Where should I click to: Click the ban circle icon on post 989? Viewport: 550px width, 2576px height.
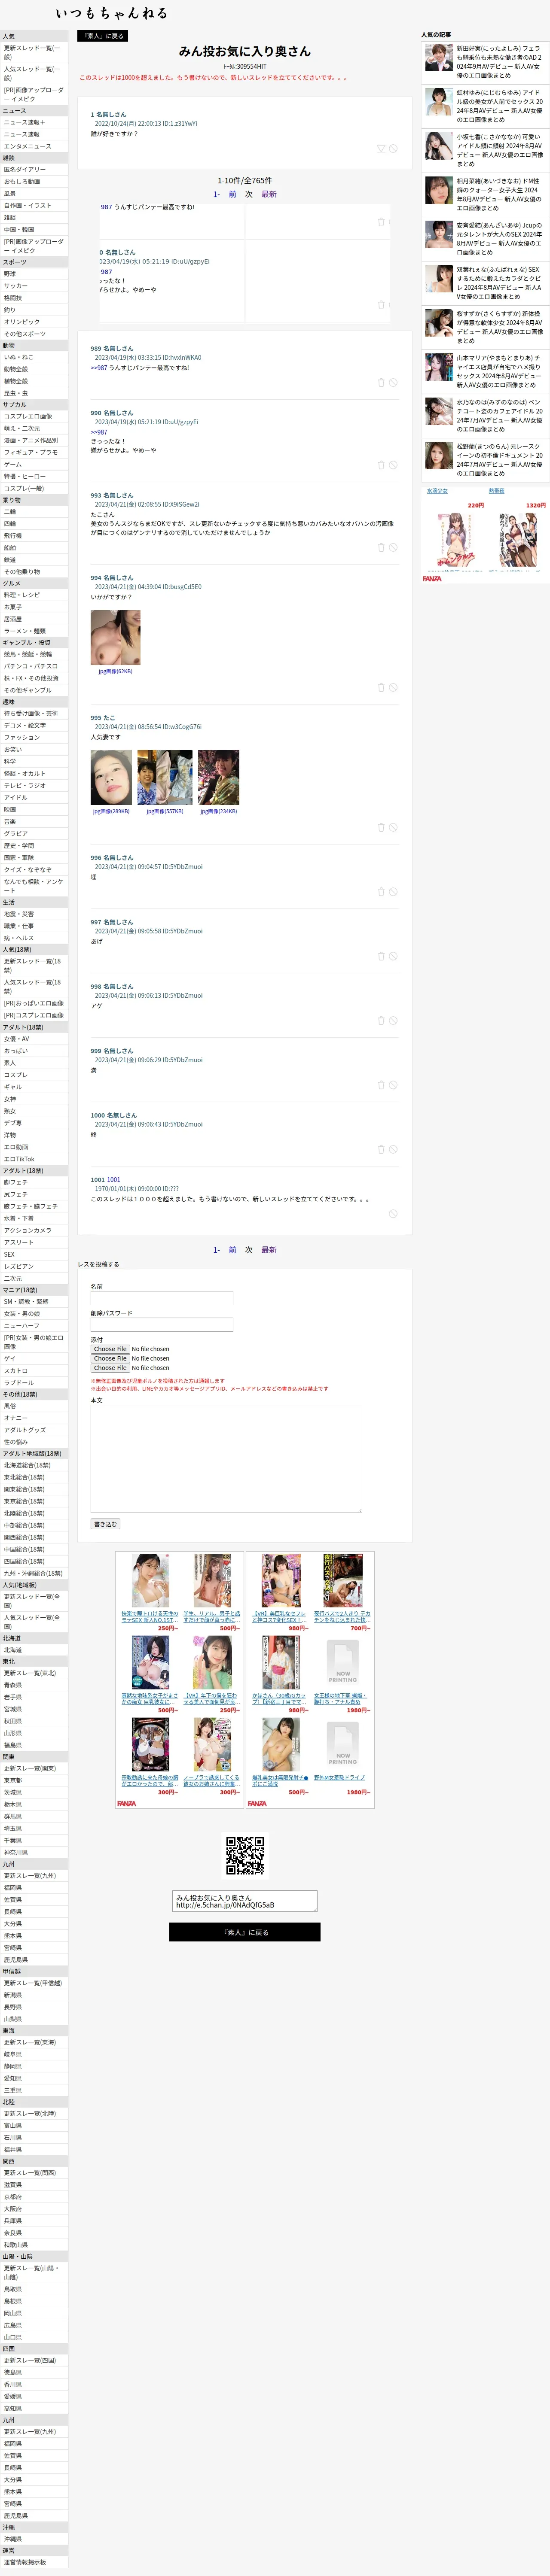(x=393, y=382)
